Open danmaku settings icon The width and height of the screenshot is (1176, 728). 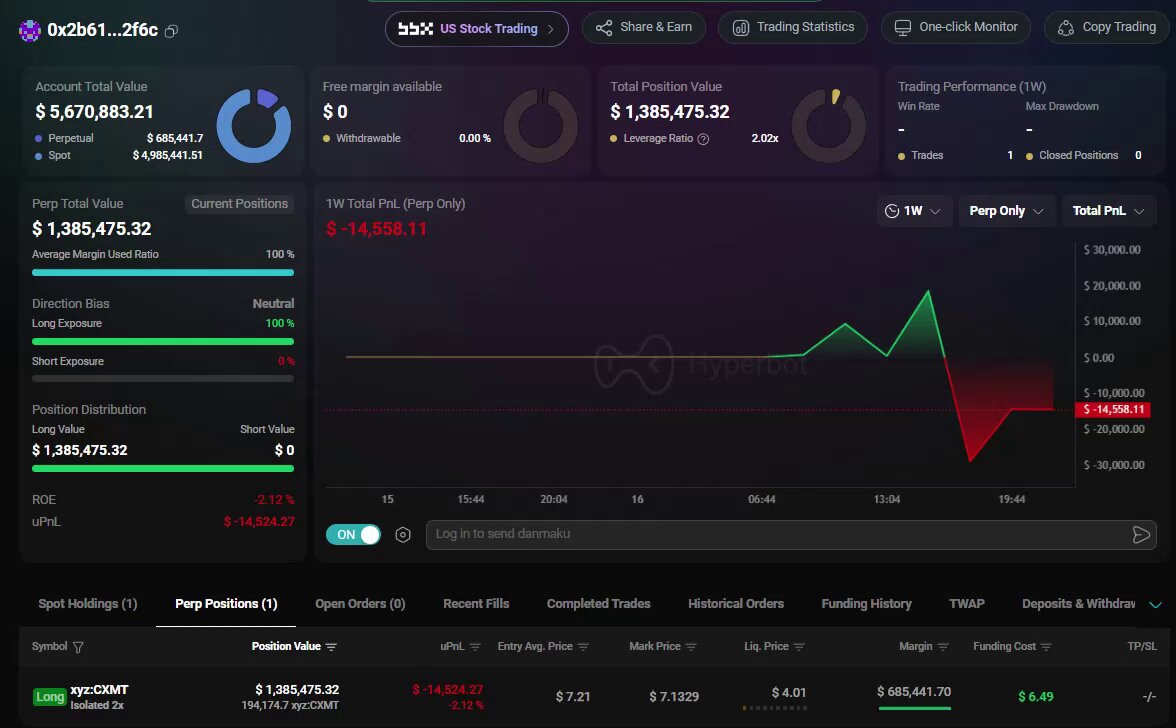click(x=403, y=535)
